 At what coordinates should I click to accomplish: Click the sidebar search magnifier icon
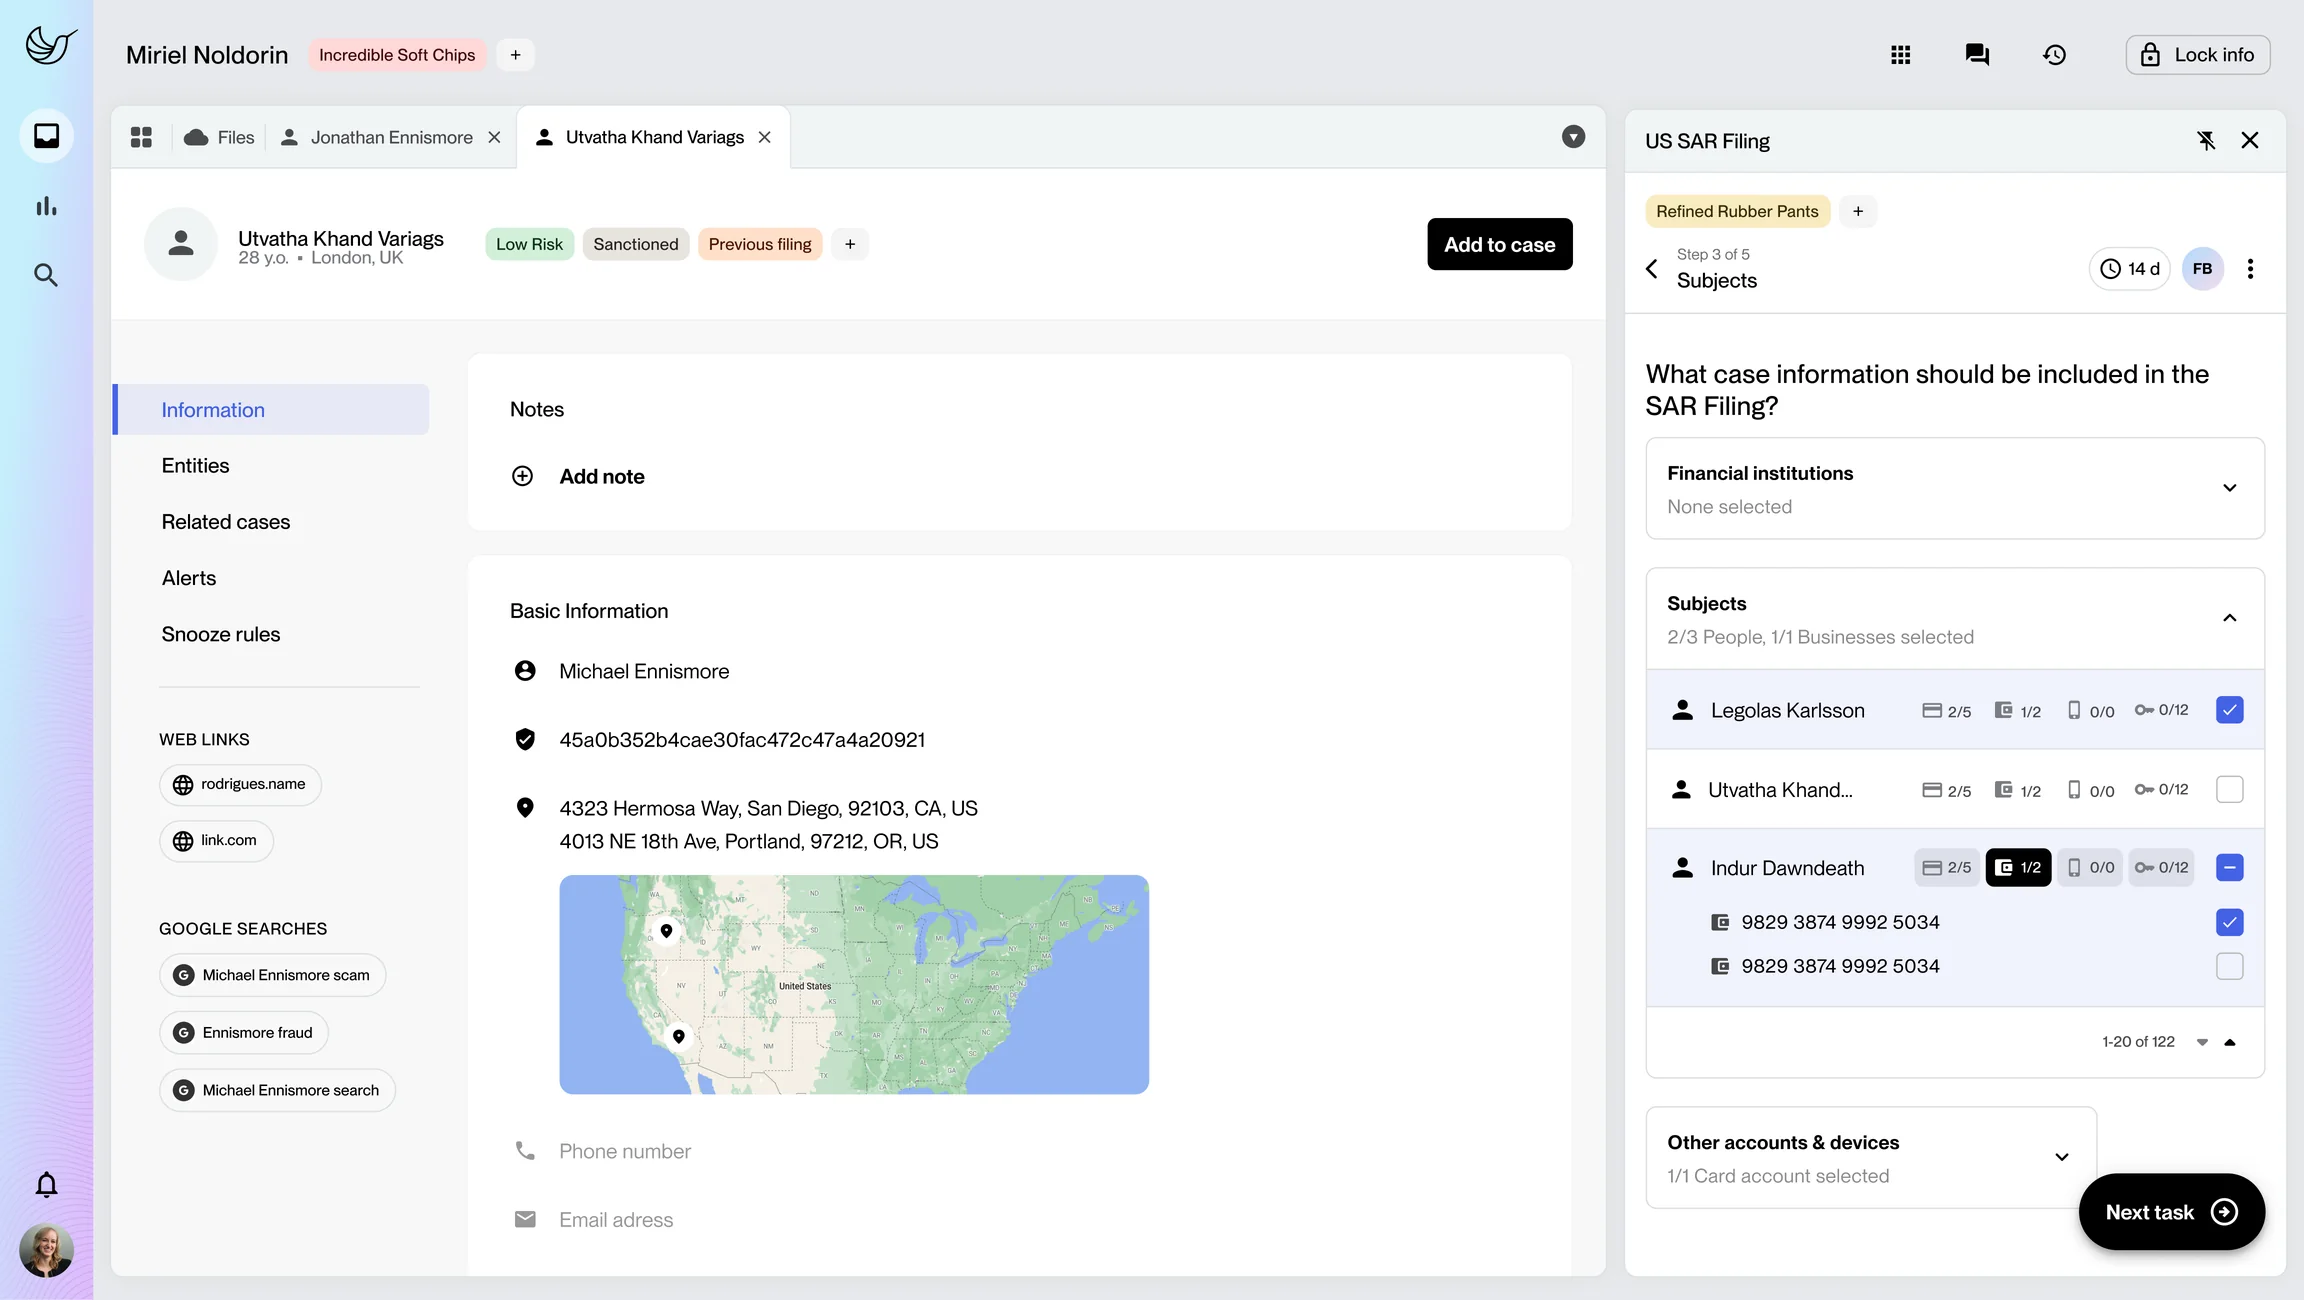coord(46,275)
